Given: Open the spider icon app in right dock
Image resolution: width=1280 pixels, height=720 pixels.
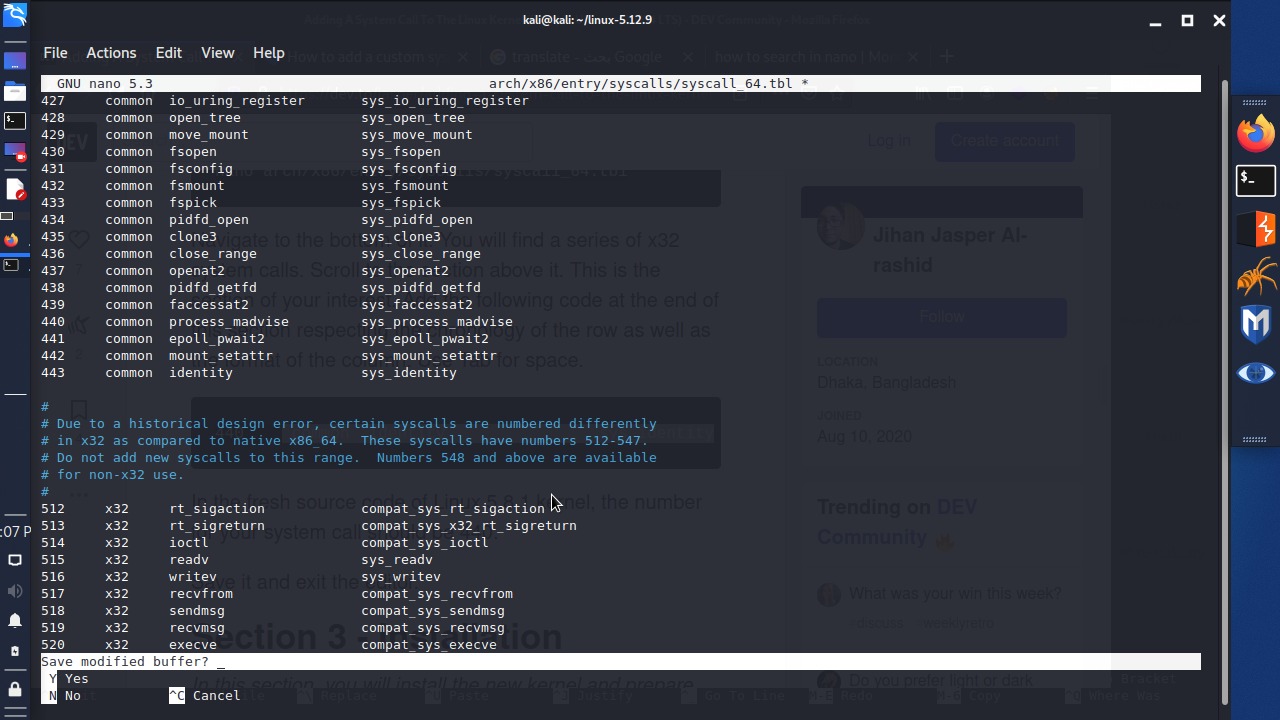Looking at the screenshot, I should [1256, 277].
